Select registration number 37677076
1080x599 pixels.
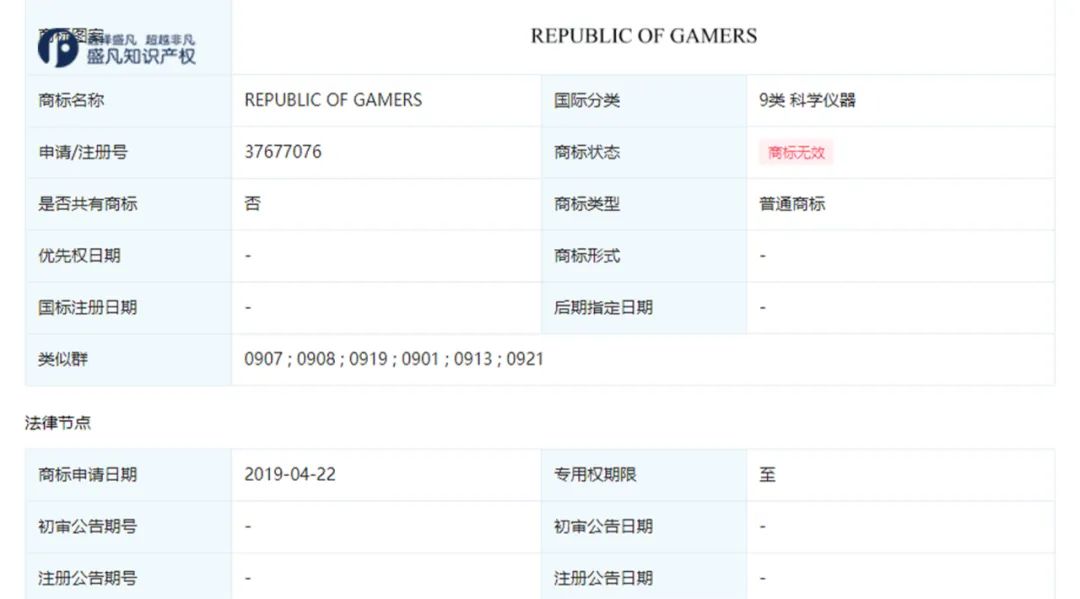[282, 152]
